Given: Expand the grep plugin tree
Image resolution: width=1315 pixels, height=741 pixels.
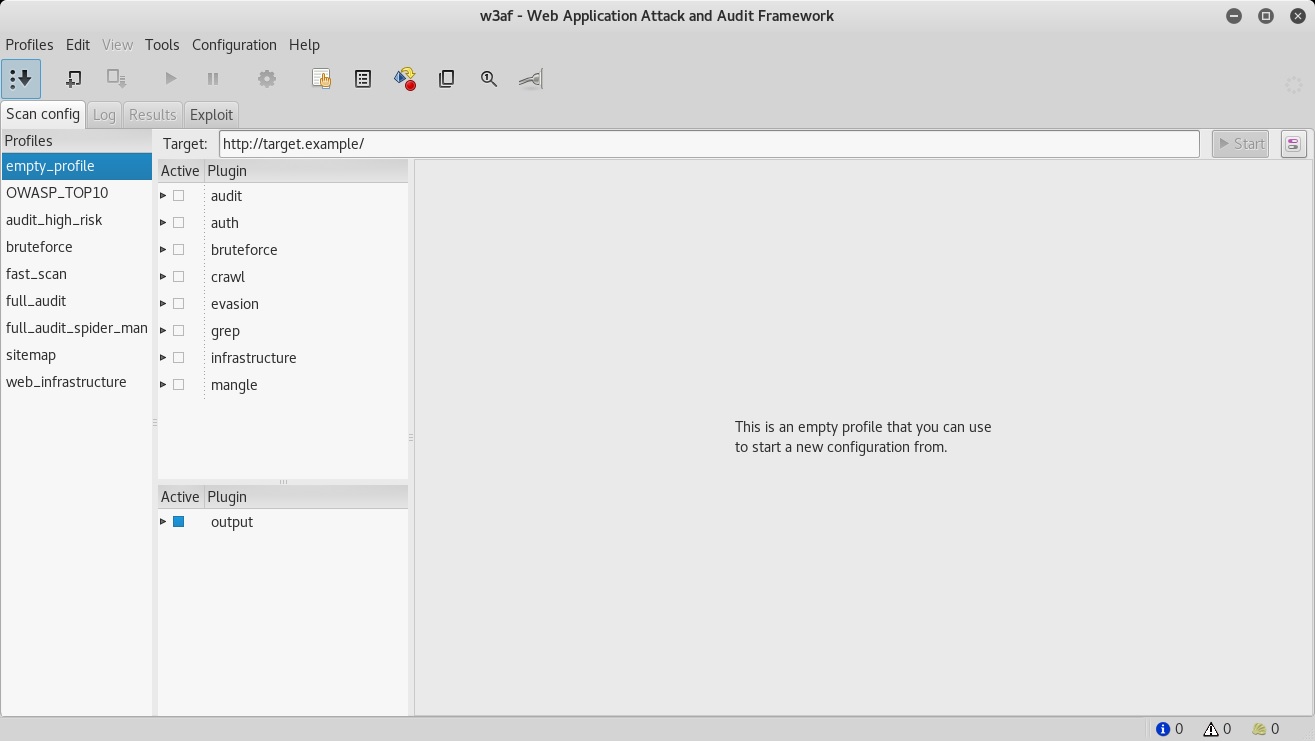Looking at the screenshot, I should click(163, 331).
